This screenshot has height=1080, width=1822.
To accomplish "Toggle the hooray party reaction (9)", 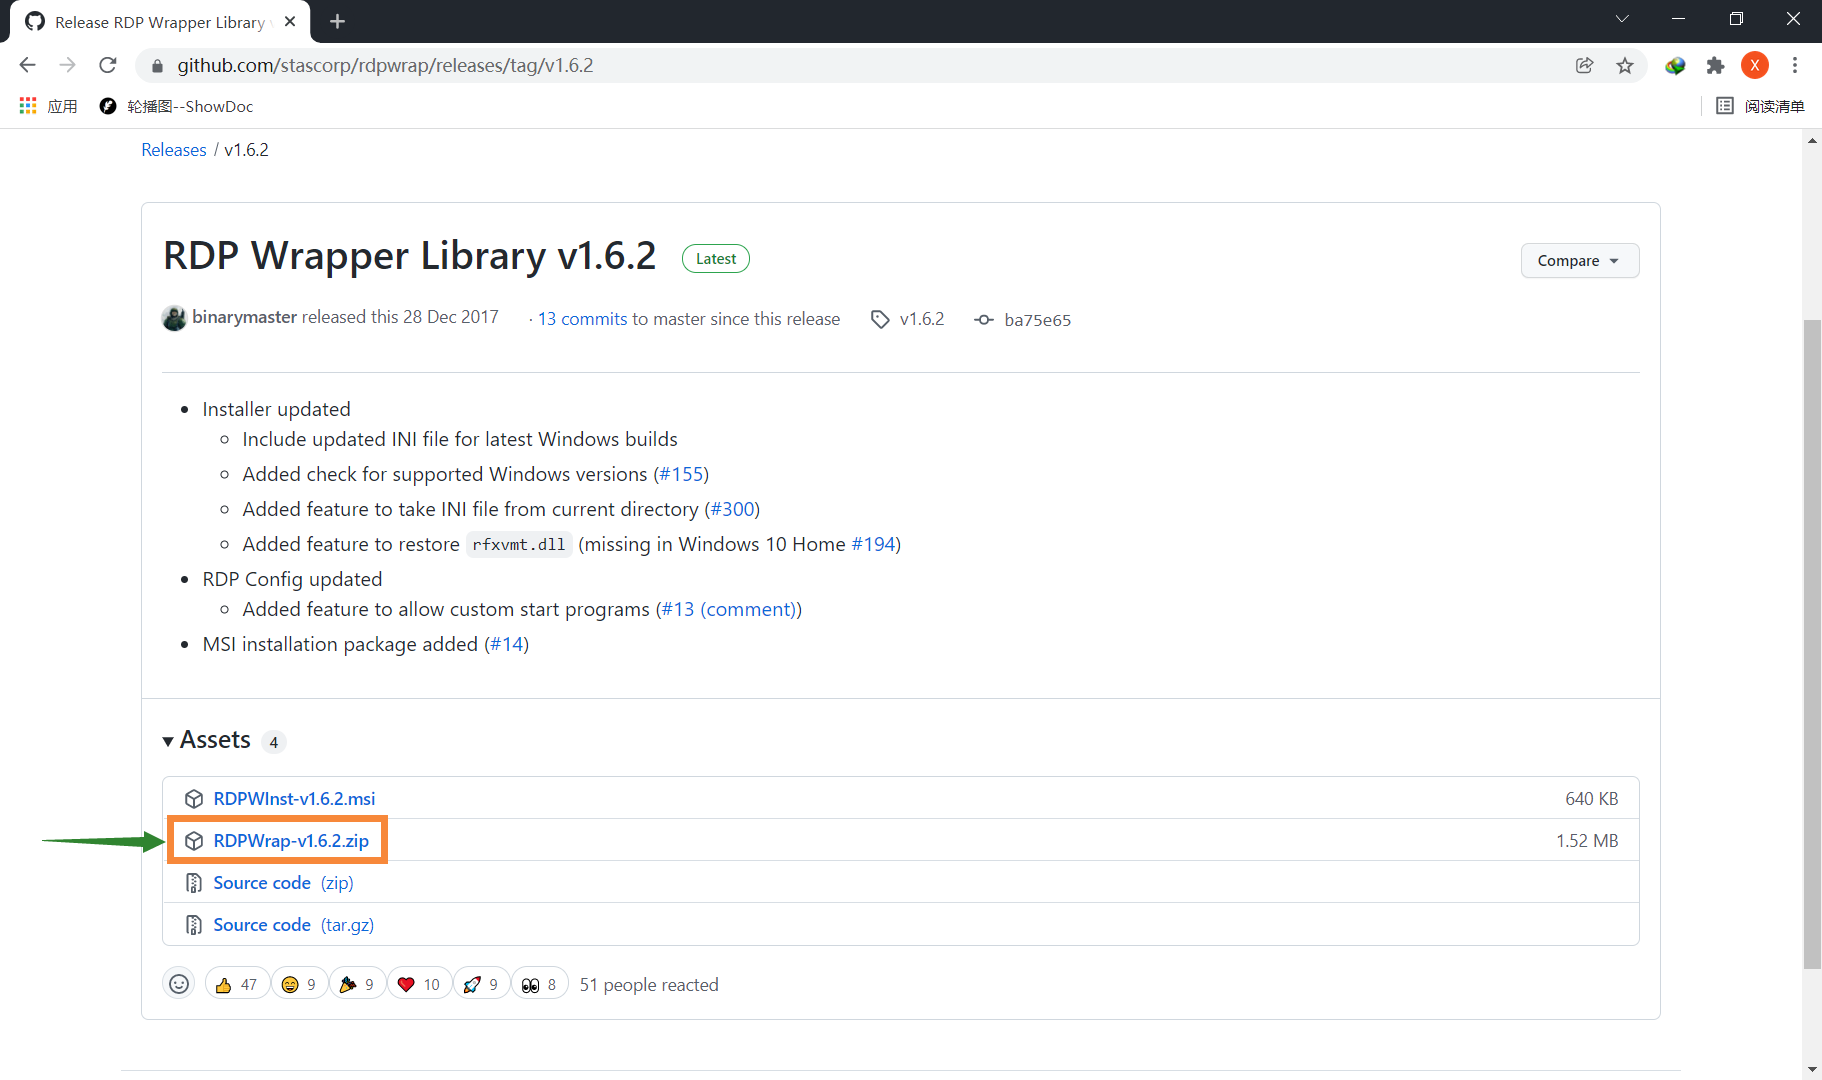I will pyautogui.click(x=357, y=984).
